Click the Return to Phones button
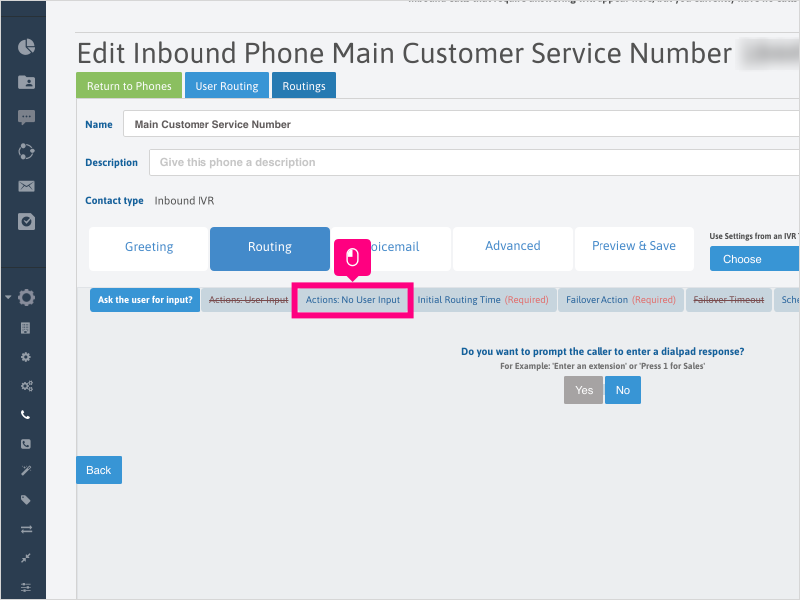The image size is (800, 600). click(x=129, y=86)
